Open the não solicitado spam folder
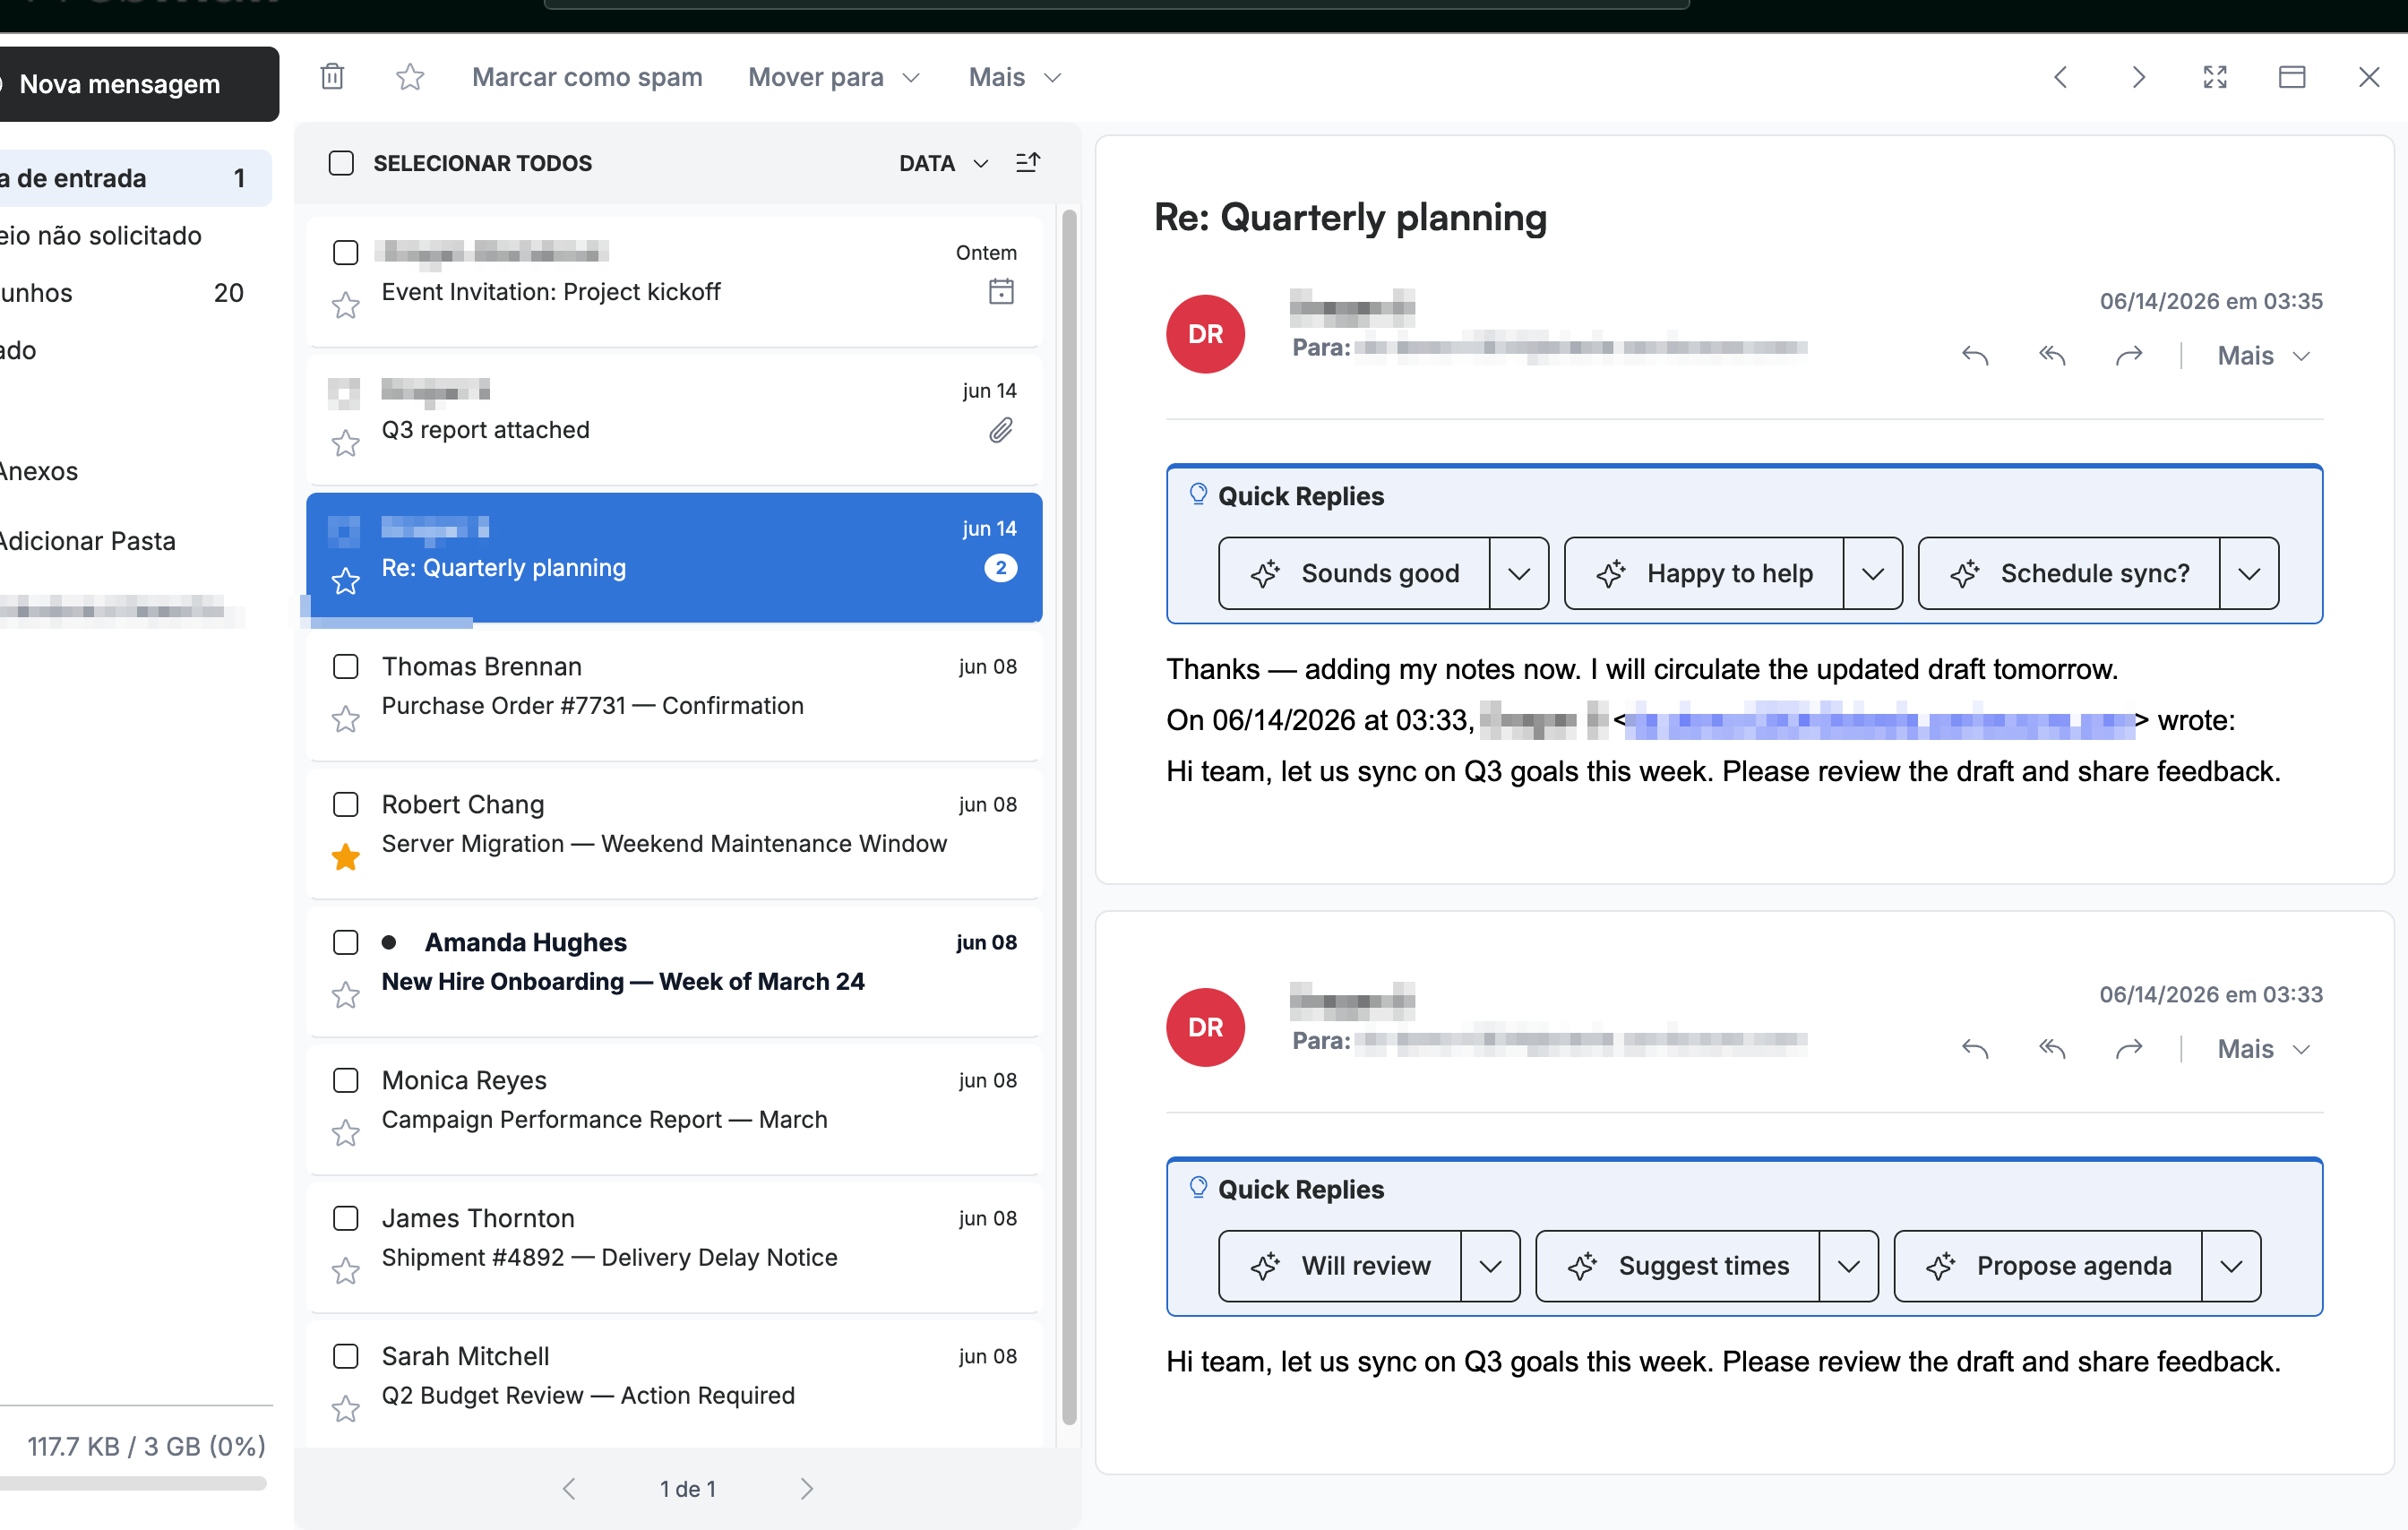Screen dimensions: 2408x1530 pos(134,236)
